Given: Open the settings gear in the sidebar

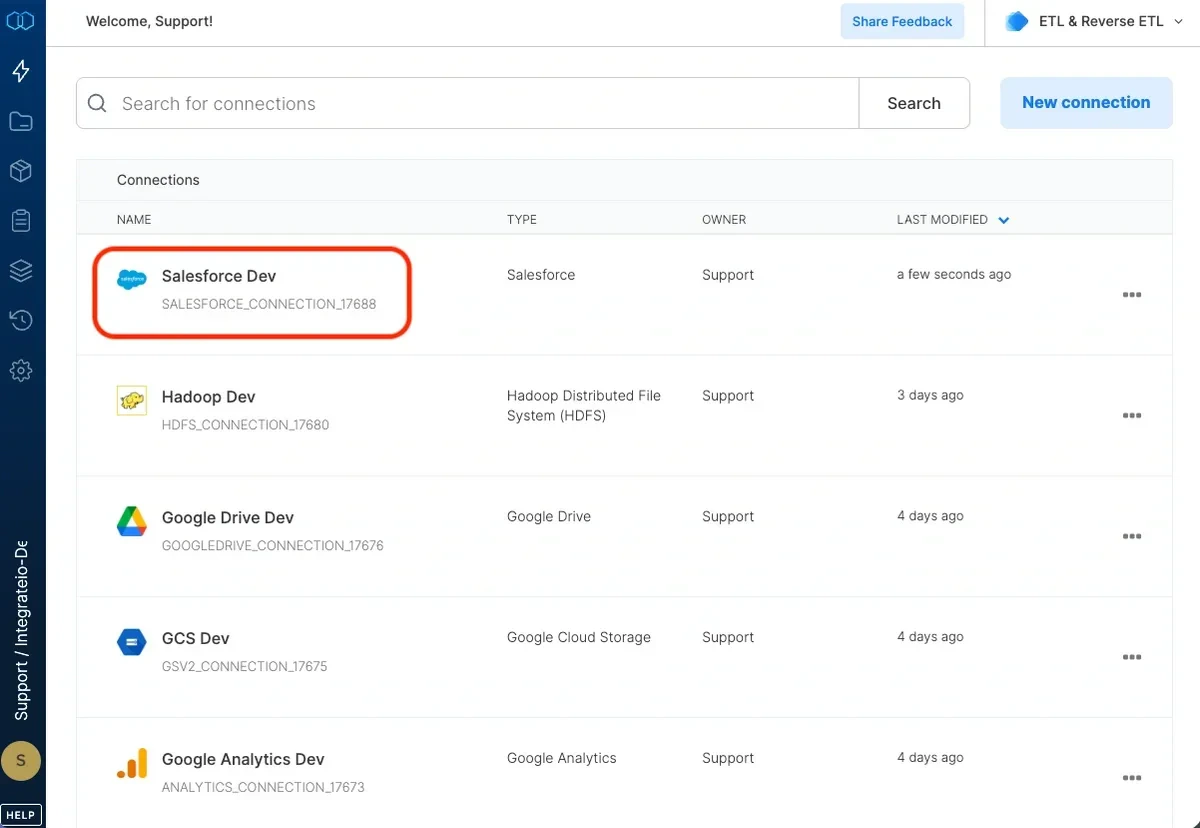Looking at the screenshot, I should tap(21, 370).
